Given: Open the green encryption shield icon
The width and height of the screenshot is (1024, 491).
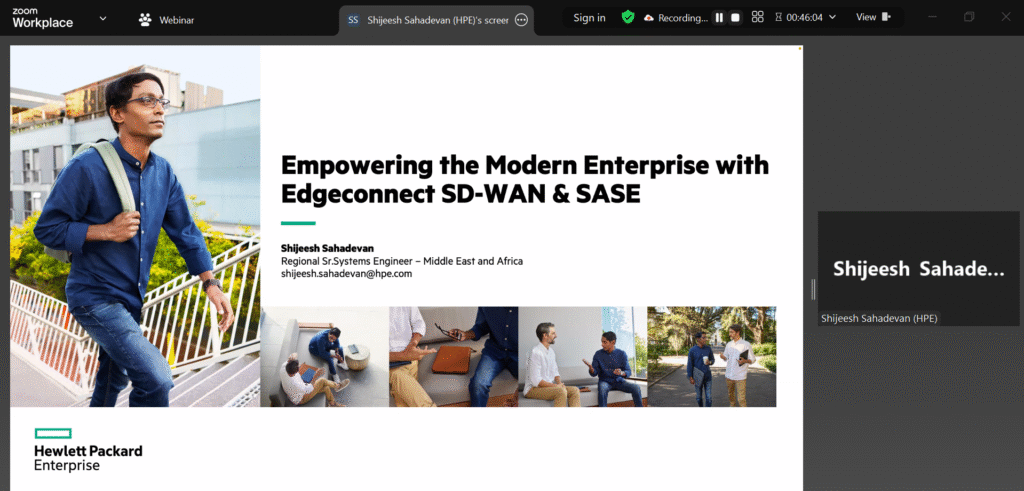Looking at the screenshot, I should pos(628,18).
